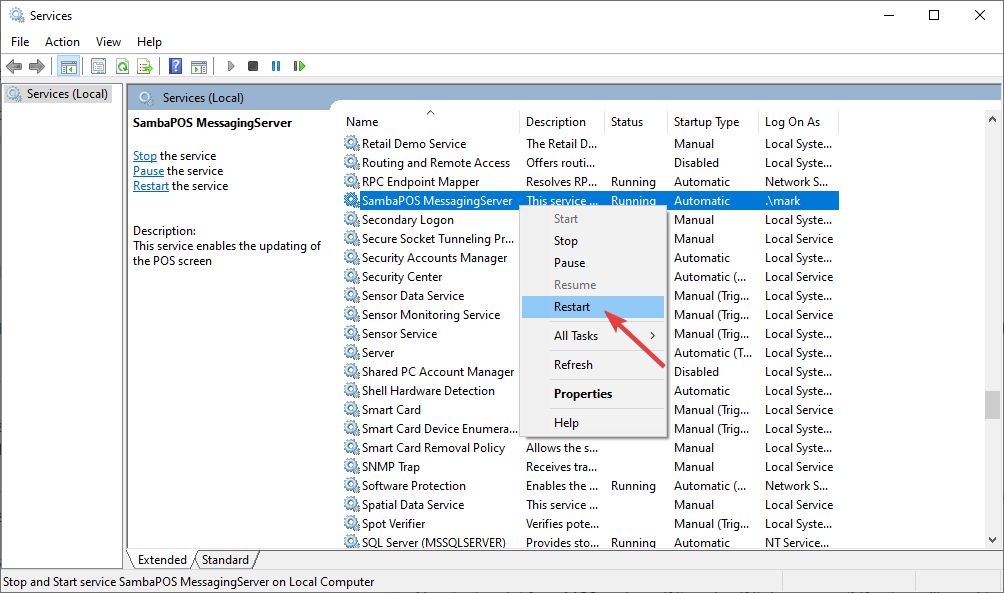The width and height of the screenshot is (1004, 593).
Task: Open the Help menu in the menu bar
Action: (149, 42)
